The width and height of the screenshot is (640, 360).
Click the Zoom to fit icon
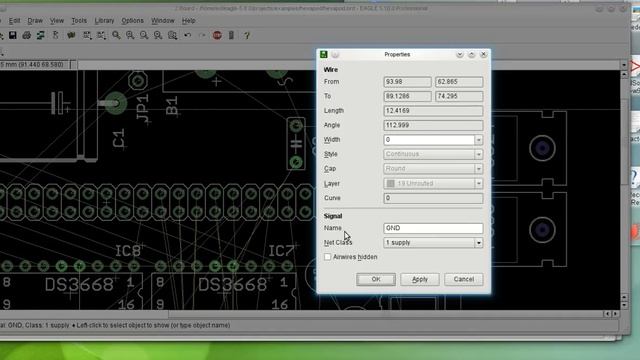tap(116, 36)
